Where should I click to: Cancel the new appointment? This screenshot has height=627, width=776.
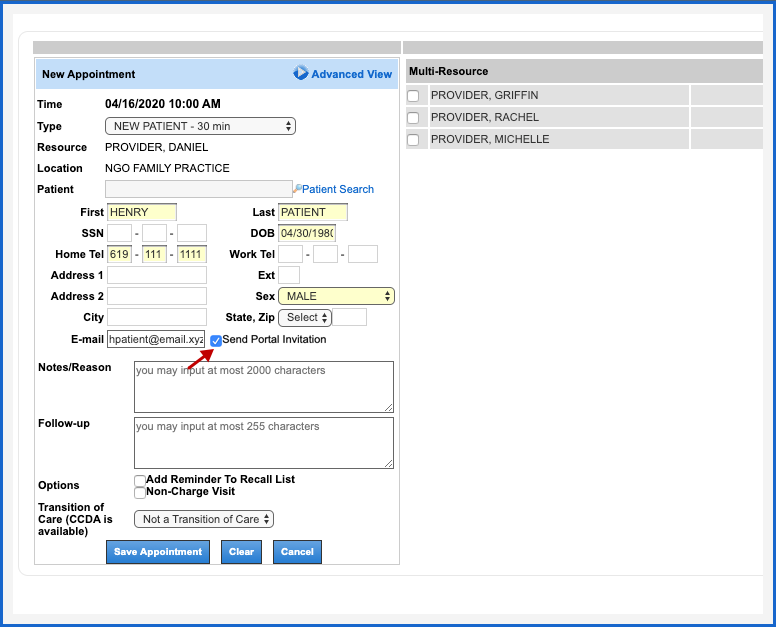click(297, 551)
